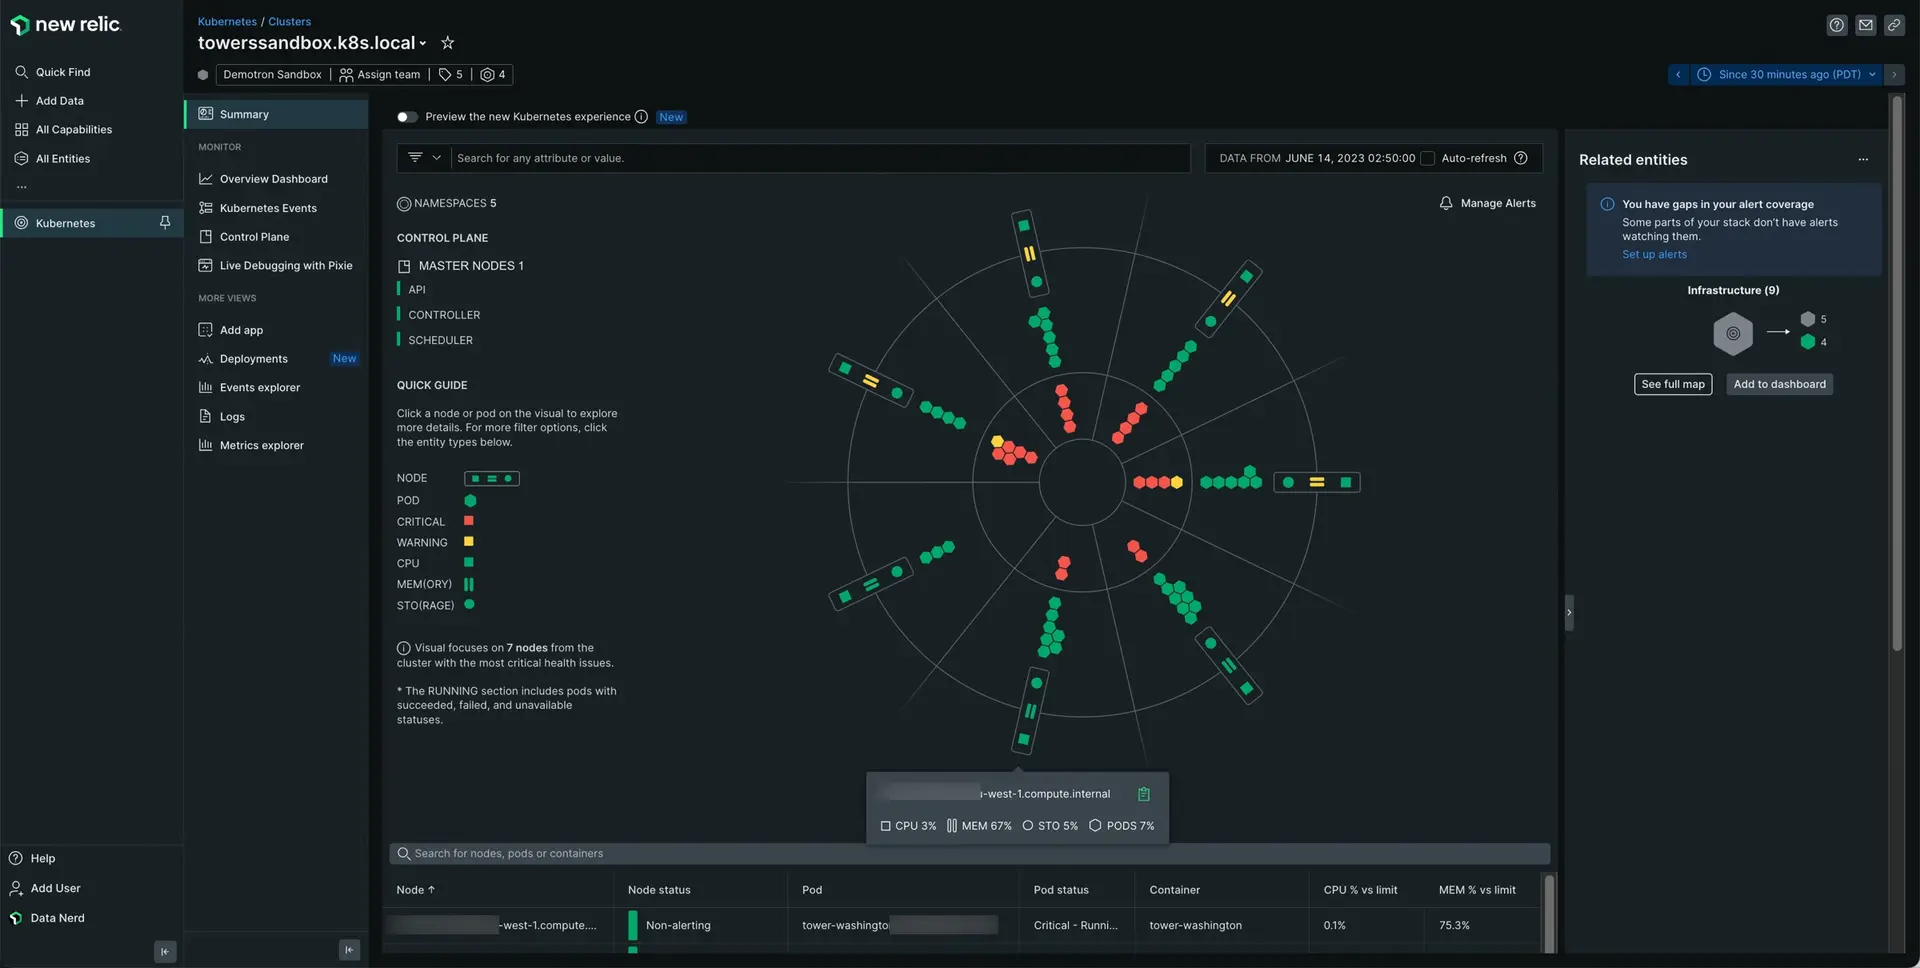Open the Summary view
Viewport: 1920px width, 968px height.
click(277, 114)
